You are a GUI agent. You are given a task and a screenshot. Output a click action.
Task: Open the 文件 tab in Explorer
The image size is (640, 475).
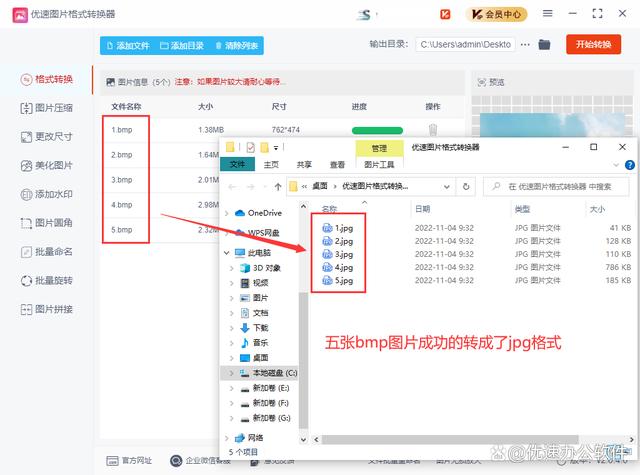coord(237,164)
